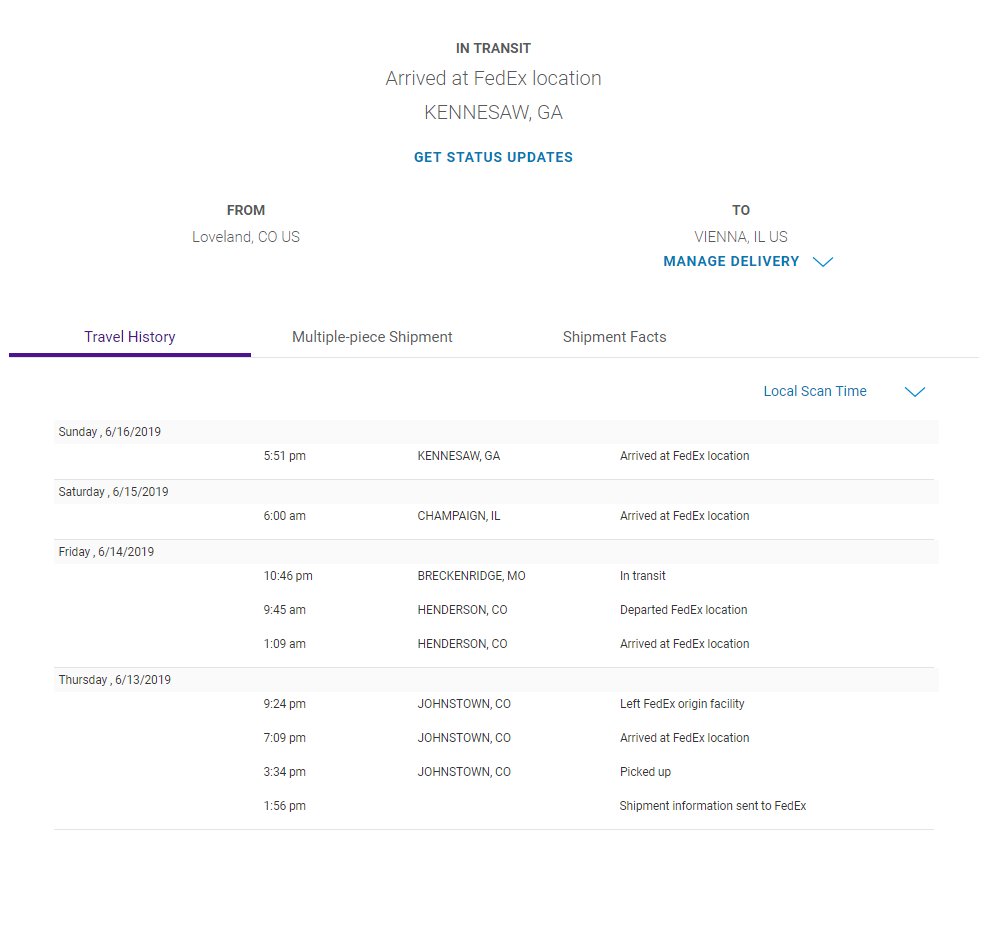
Task: Click Arrived at FedEx location in the 1:09 am row
Action: pyautogui.click(x=684, y=643)
